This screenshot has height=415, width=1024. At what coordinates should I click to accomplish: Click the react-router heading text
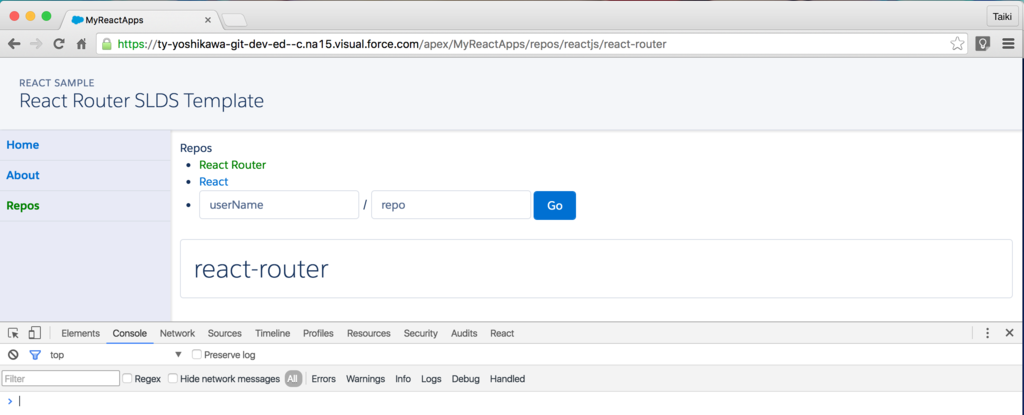[x=261, y=269]
